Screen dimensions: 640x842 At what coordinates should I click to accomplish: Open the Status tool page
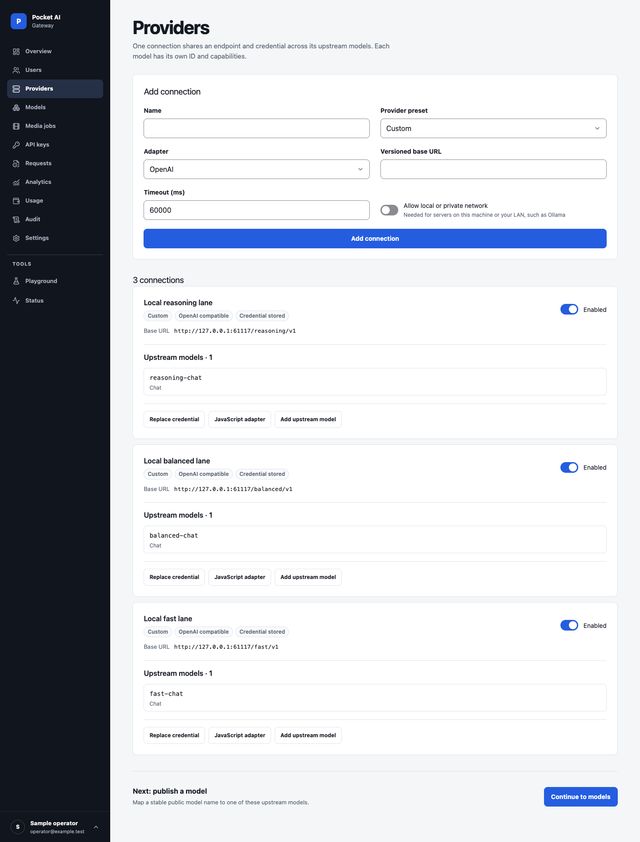pyautogui.click(x=55, y=301)
